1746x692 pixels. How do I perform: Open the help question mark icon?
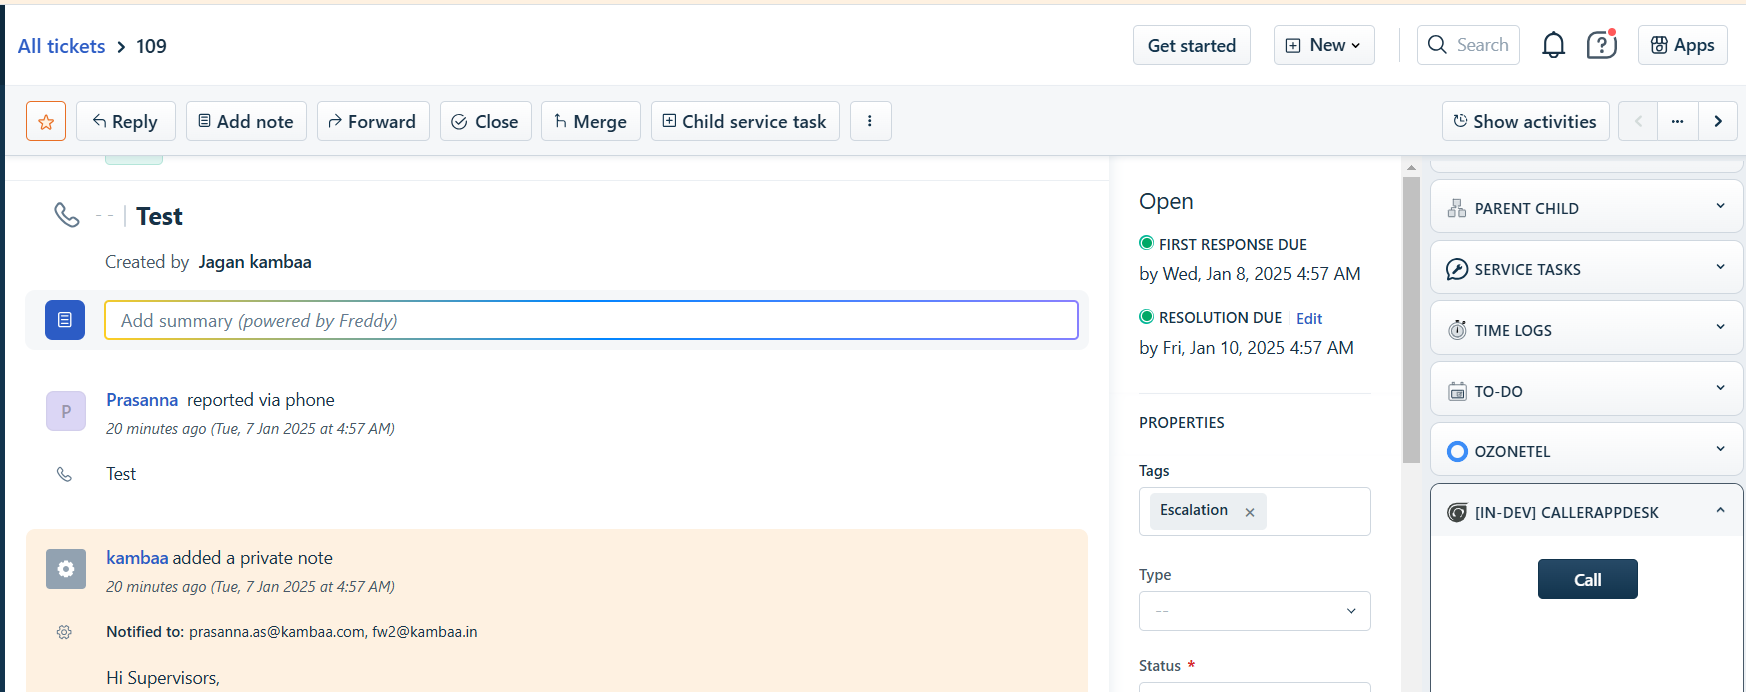click(x=1601, y=45)
